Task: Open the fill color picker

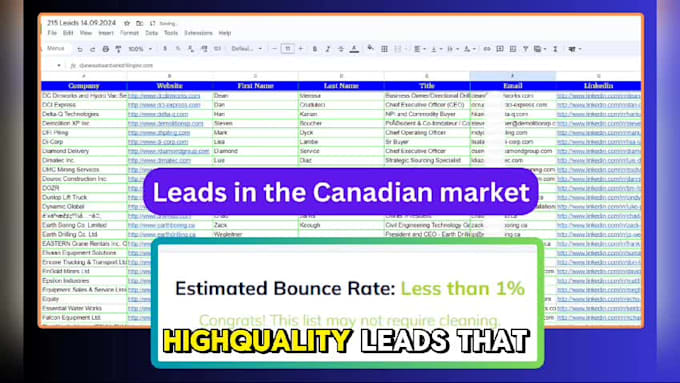Action: (370, 49)
